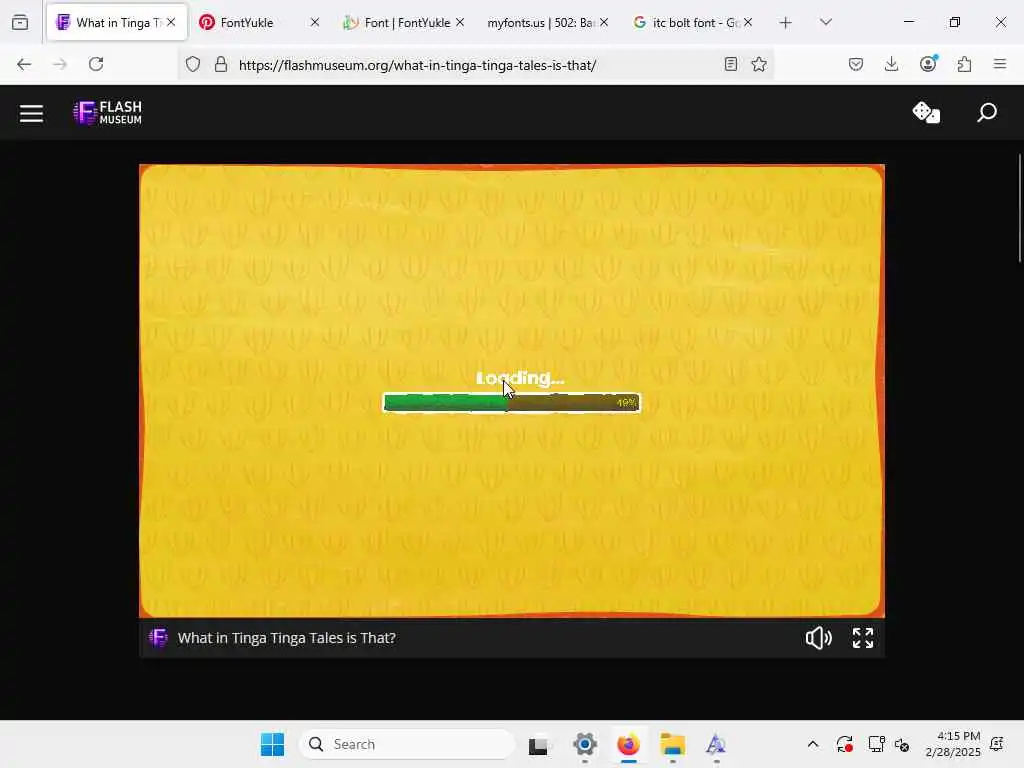The width and height of the screenshot is (1024, 768).
Task: Expand the list all tabs dropdown
Action: point(826,22)
